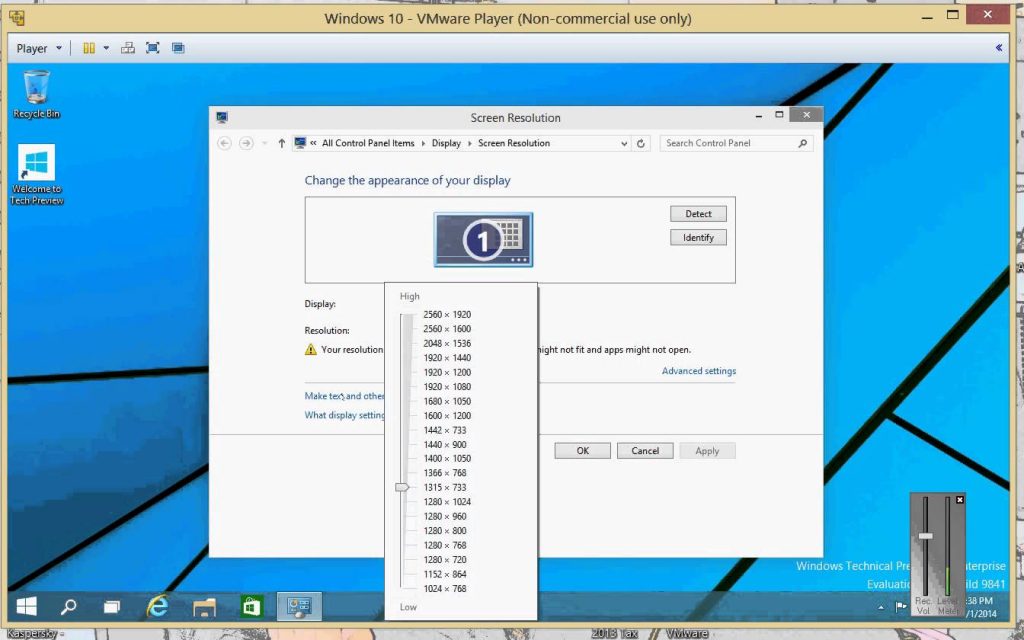Click the Forward arrow in Screen Resolution

pyautogui.click(x=246, y=143)
